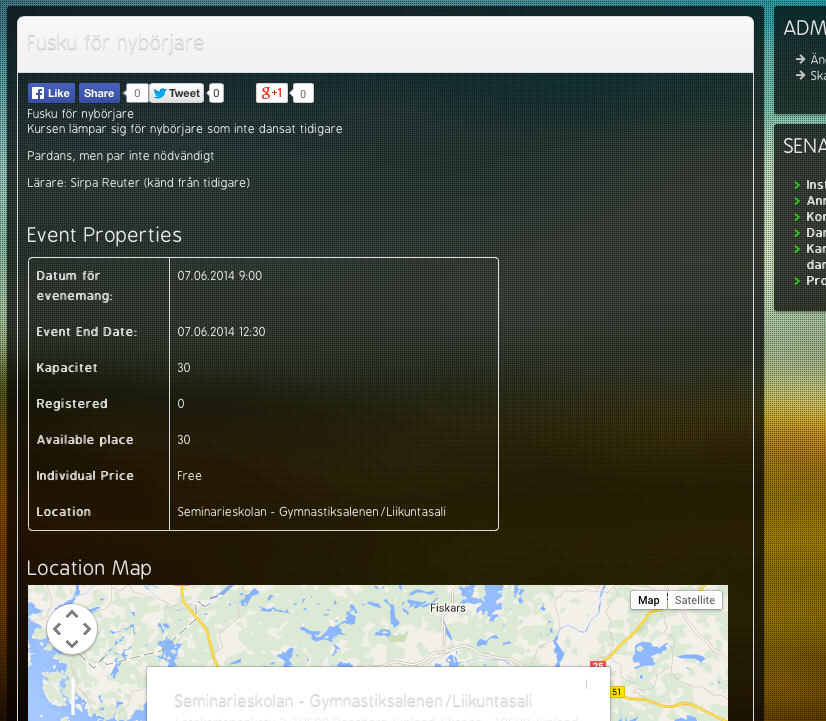Open the first link under ADM sidebar
Screen dimensions: 826x721
coord(816,60)
